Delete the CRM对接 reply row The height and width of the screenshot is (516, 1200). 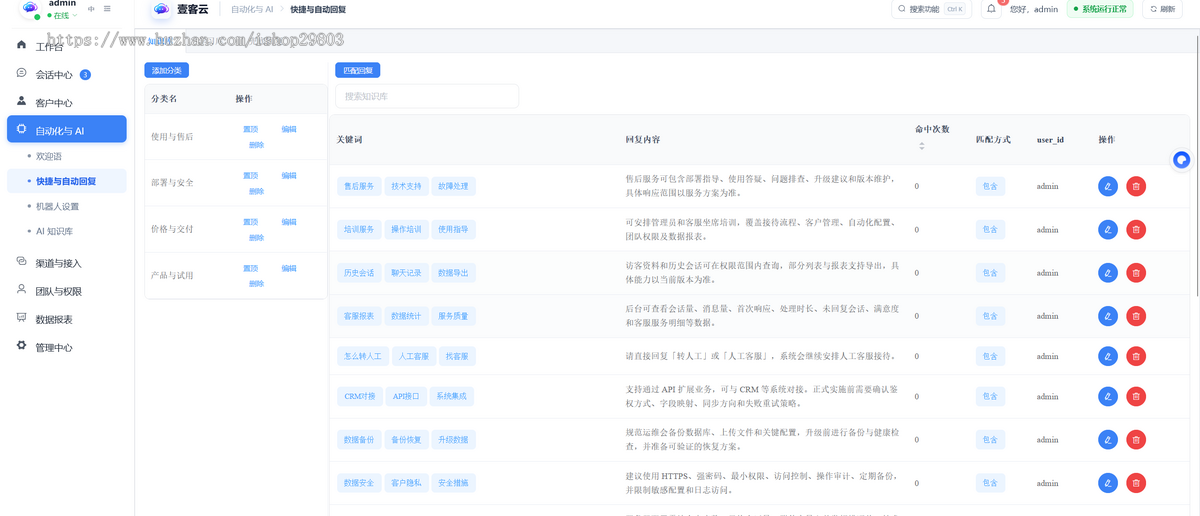click(1136, 396)
